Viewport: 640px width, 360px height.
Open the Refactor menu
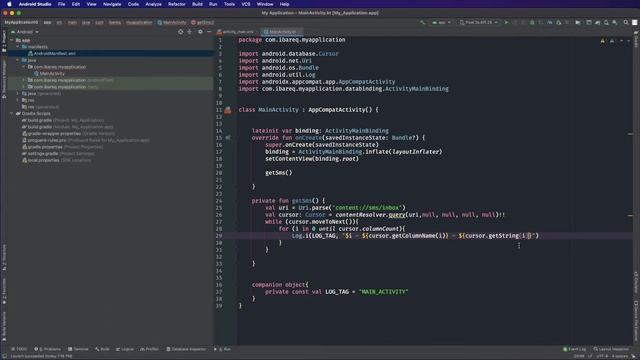tap(177, 4)
